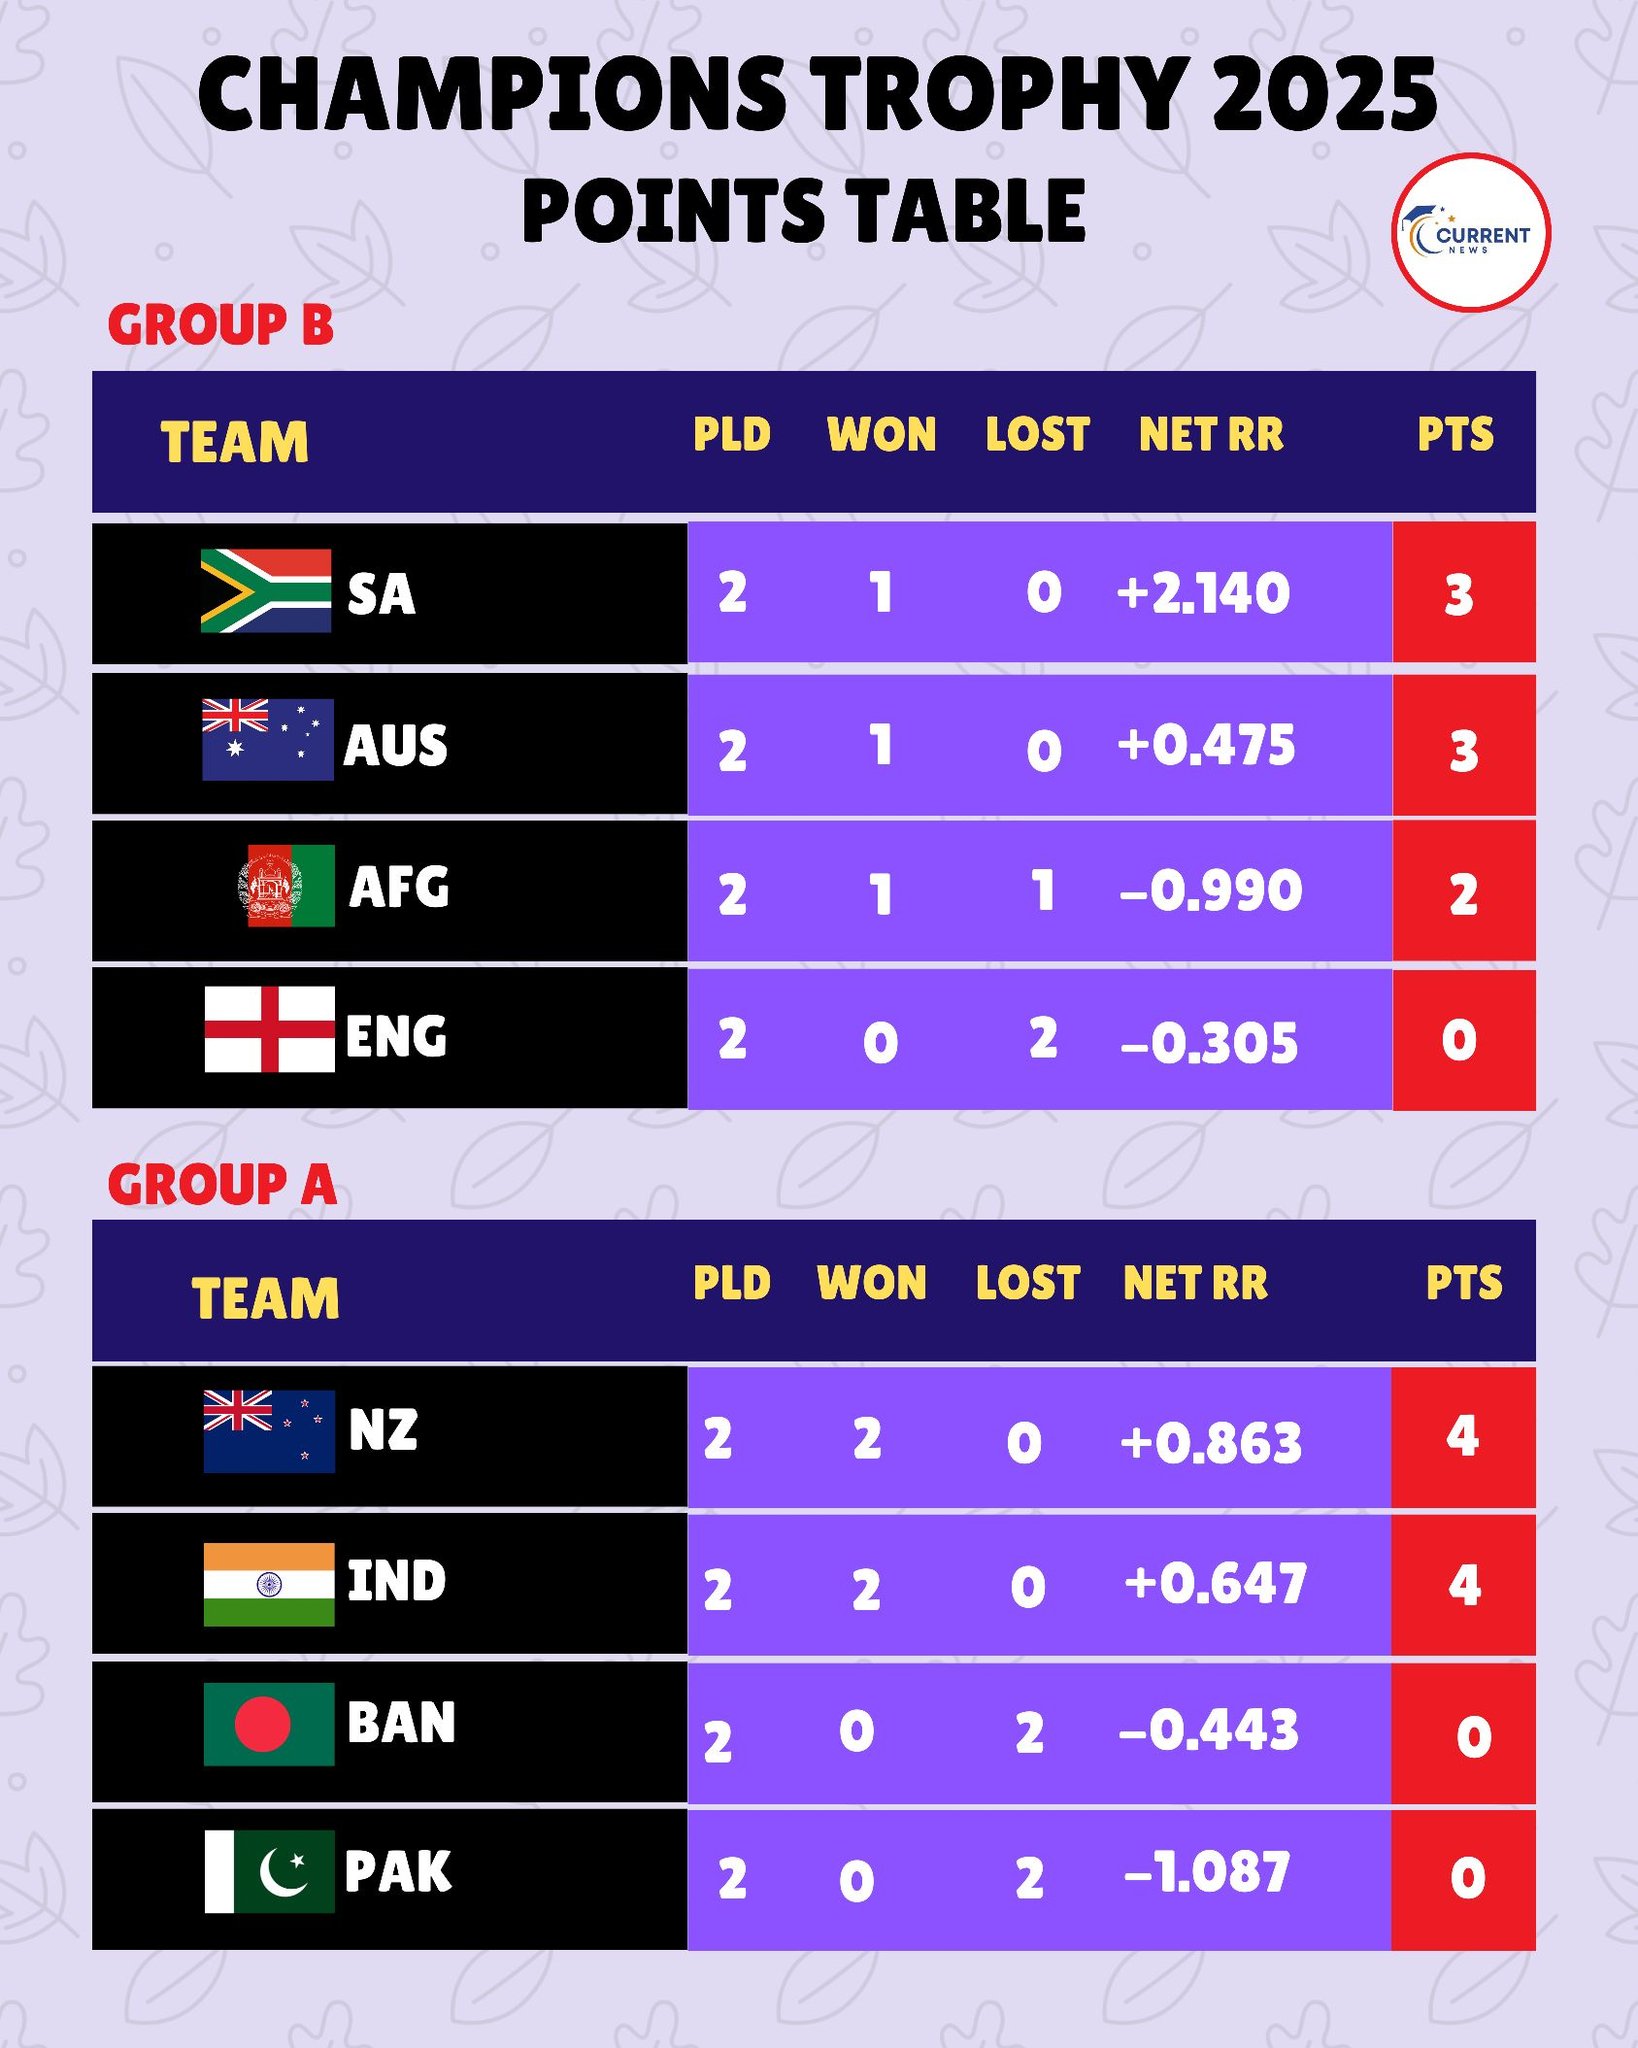The image size is (1638, 2048).
Task: Click the Australia flag icon
Action: click(x=267, y=739)
